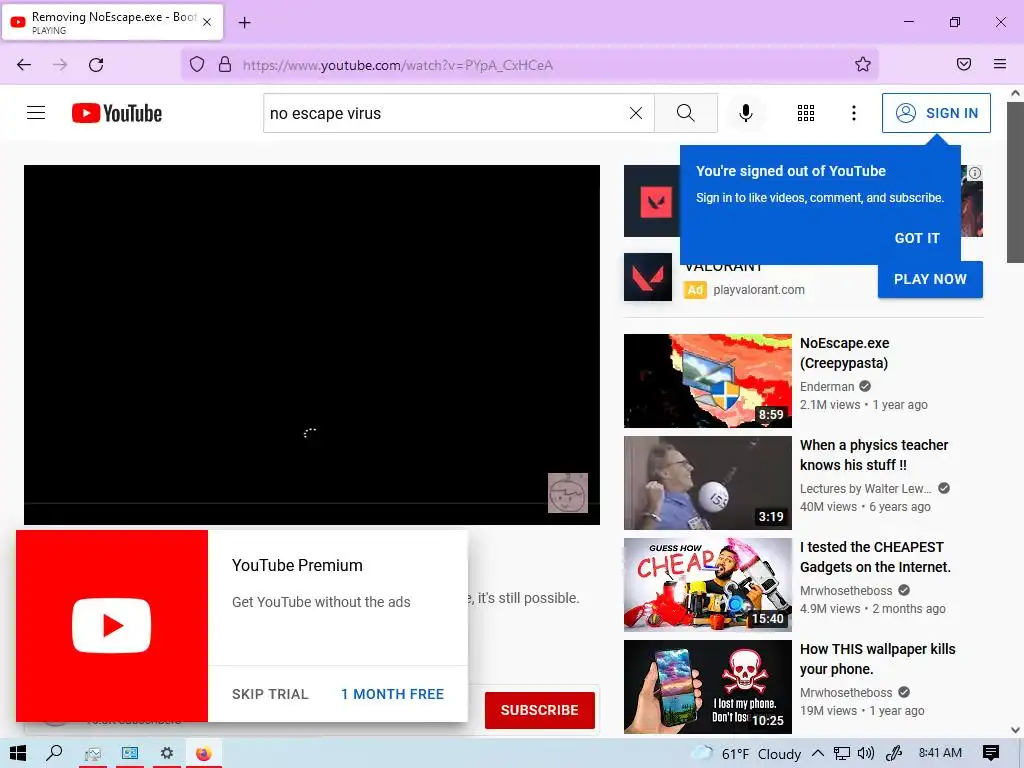The width and height of the screenshot is (1024, 768).
Task: Click the video progress bar
Action: [x=312, y=504]
